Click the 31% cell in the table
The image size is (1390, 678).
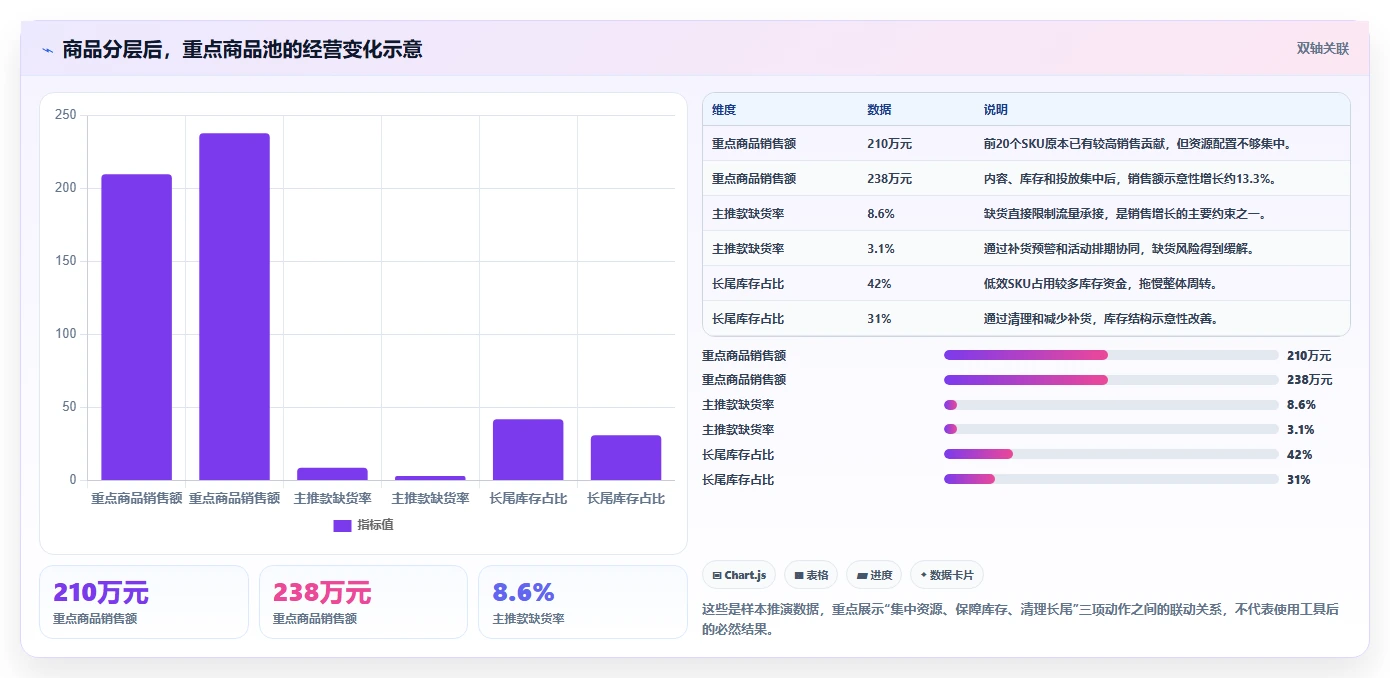(x=879, y=319)
